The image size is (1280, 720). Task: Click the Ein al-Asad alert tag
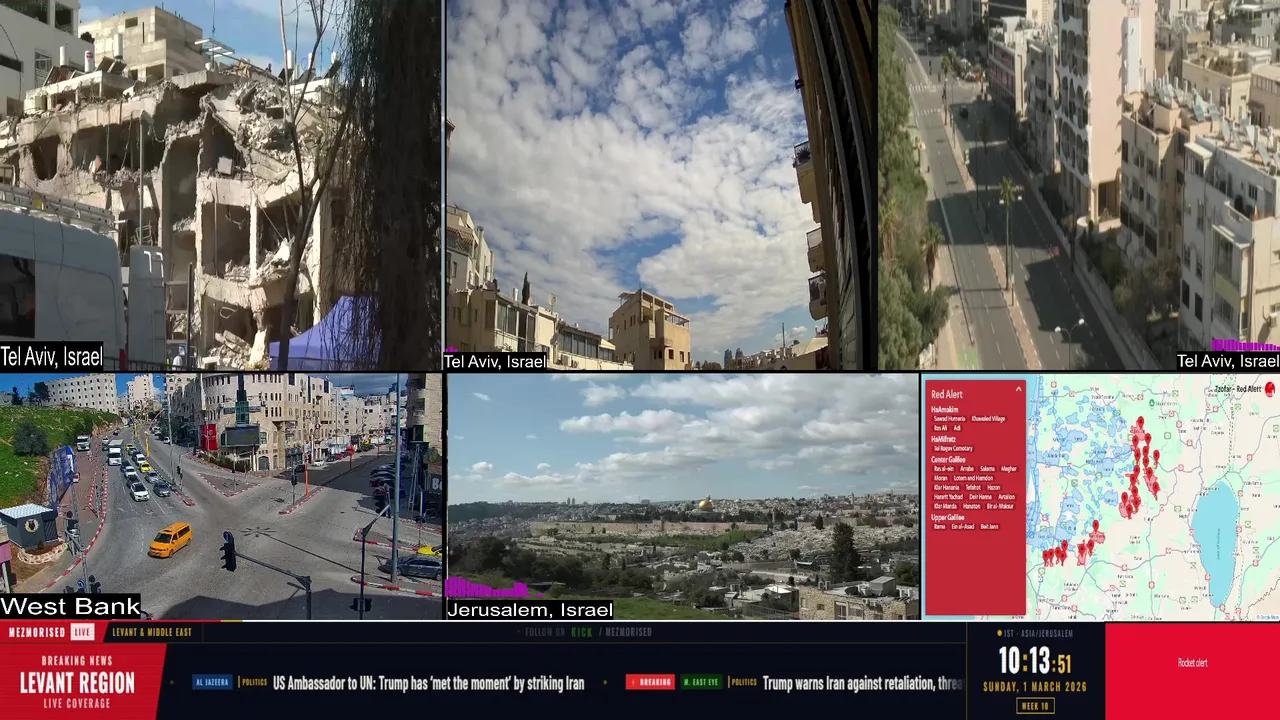(x=963, y=527)
